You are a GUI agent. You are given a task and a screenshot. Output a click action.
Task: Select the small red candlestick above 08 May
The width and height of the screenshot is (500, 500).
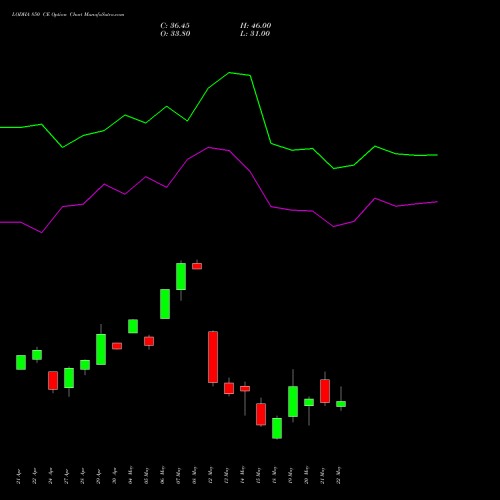[197, 266]
